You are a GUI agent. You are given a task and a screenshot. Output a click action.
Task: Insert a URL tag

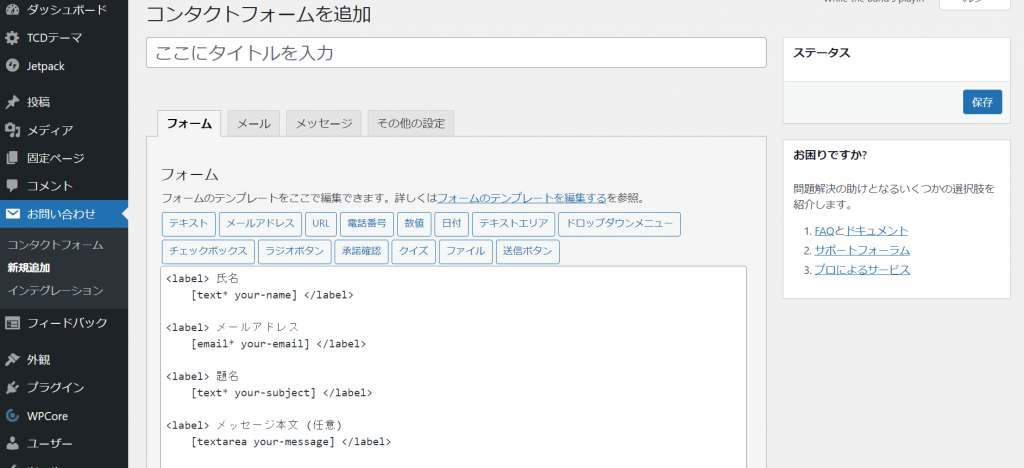pyautogui.click(x=321, y=224)
